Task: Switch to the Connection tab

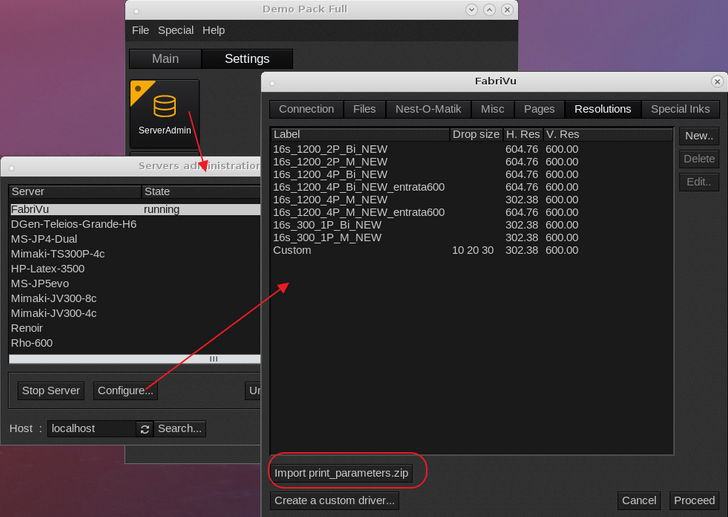Action: (x=306, y=109)
